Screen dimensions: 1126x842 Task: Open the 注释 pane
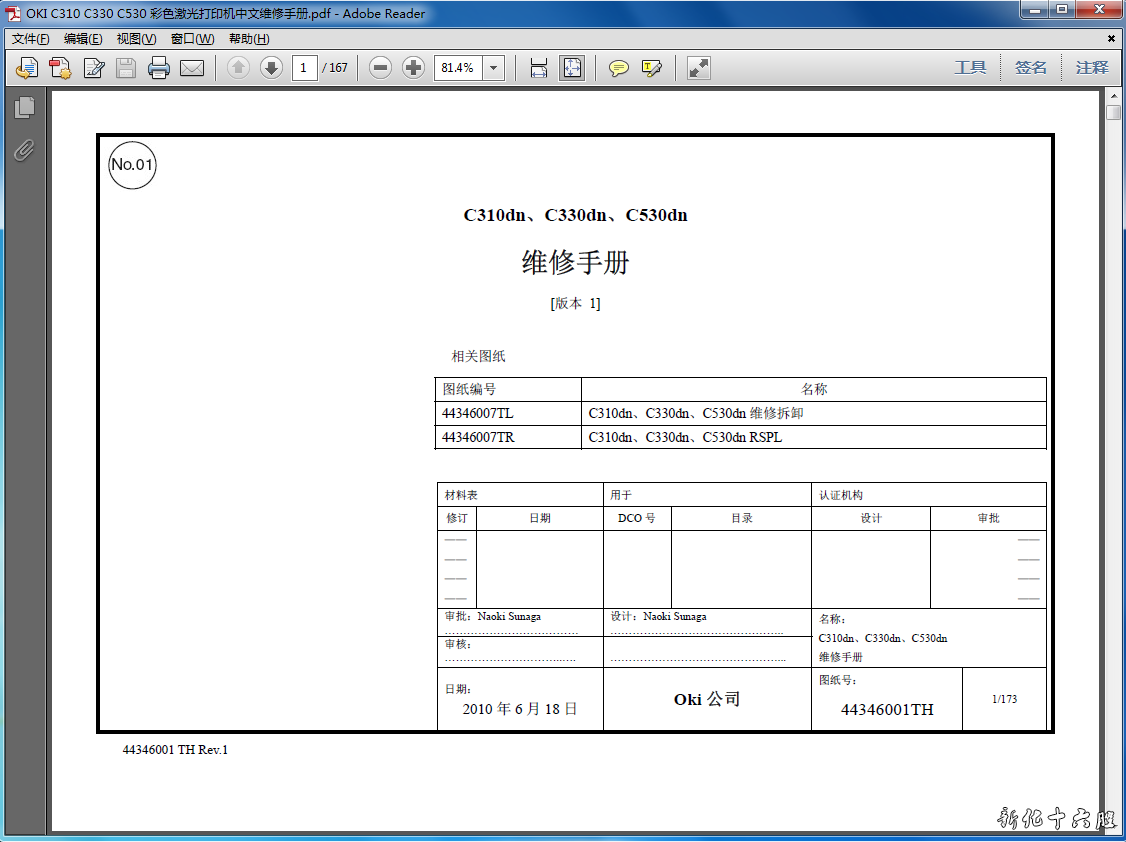click(x=1092, y=68)
